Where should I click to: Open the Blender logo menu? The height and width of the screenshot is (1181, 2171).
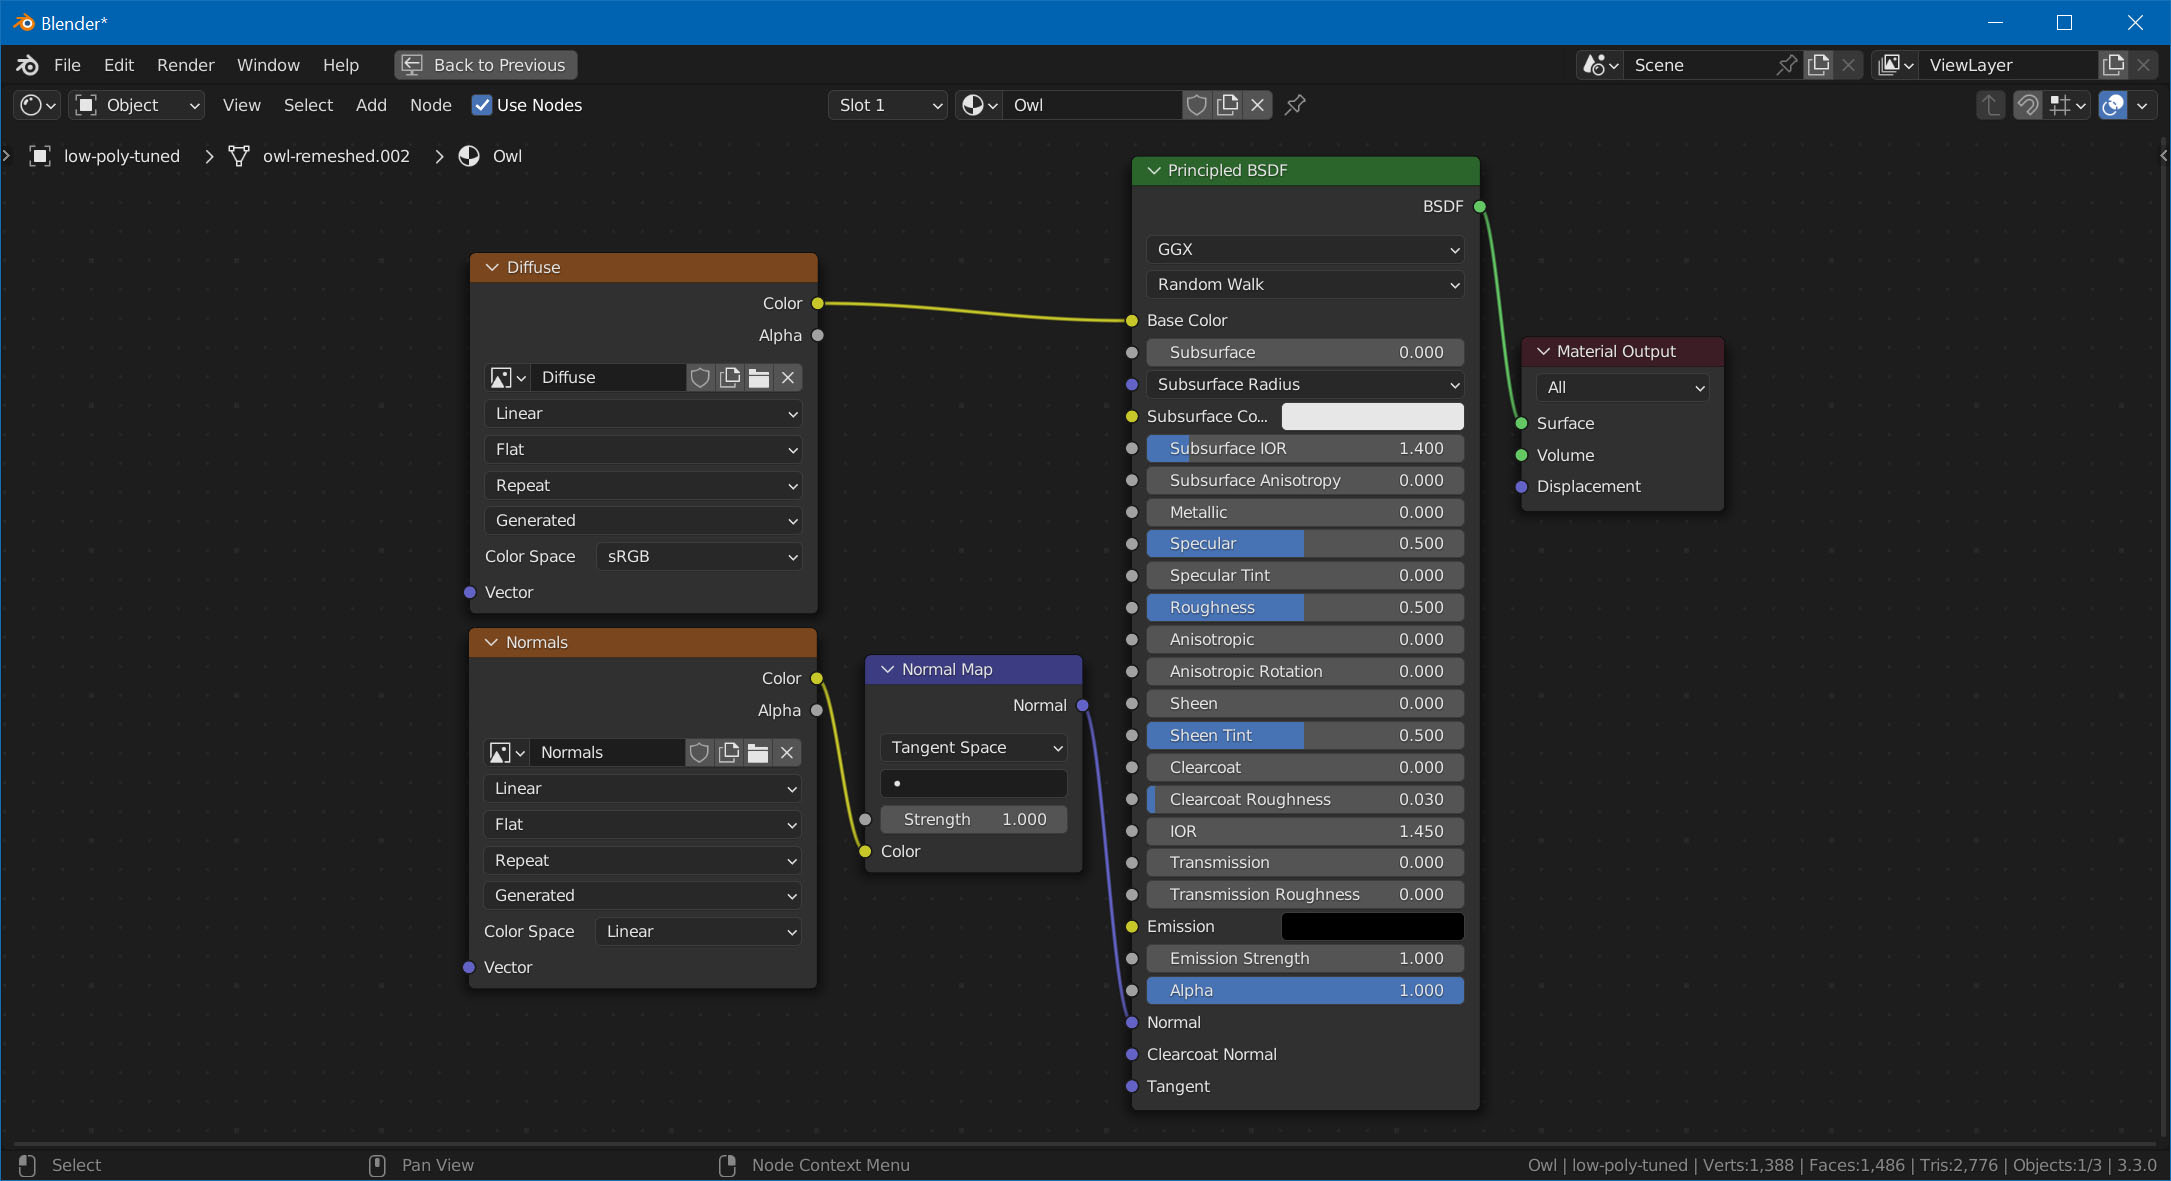click(x=27, y=65)
